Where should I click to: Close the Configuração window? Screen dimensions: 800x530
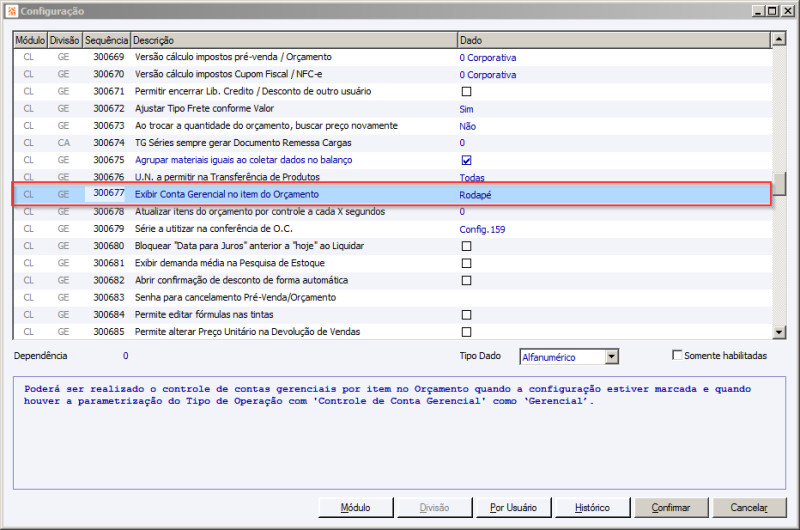pyautogui.click(x=787, y=11)
